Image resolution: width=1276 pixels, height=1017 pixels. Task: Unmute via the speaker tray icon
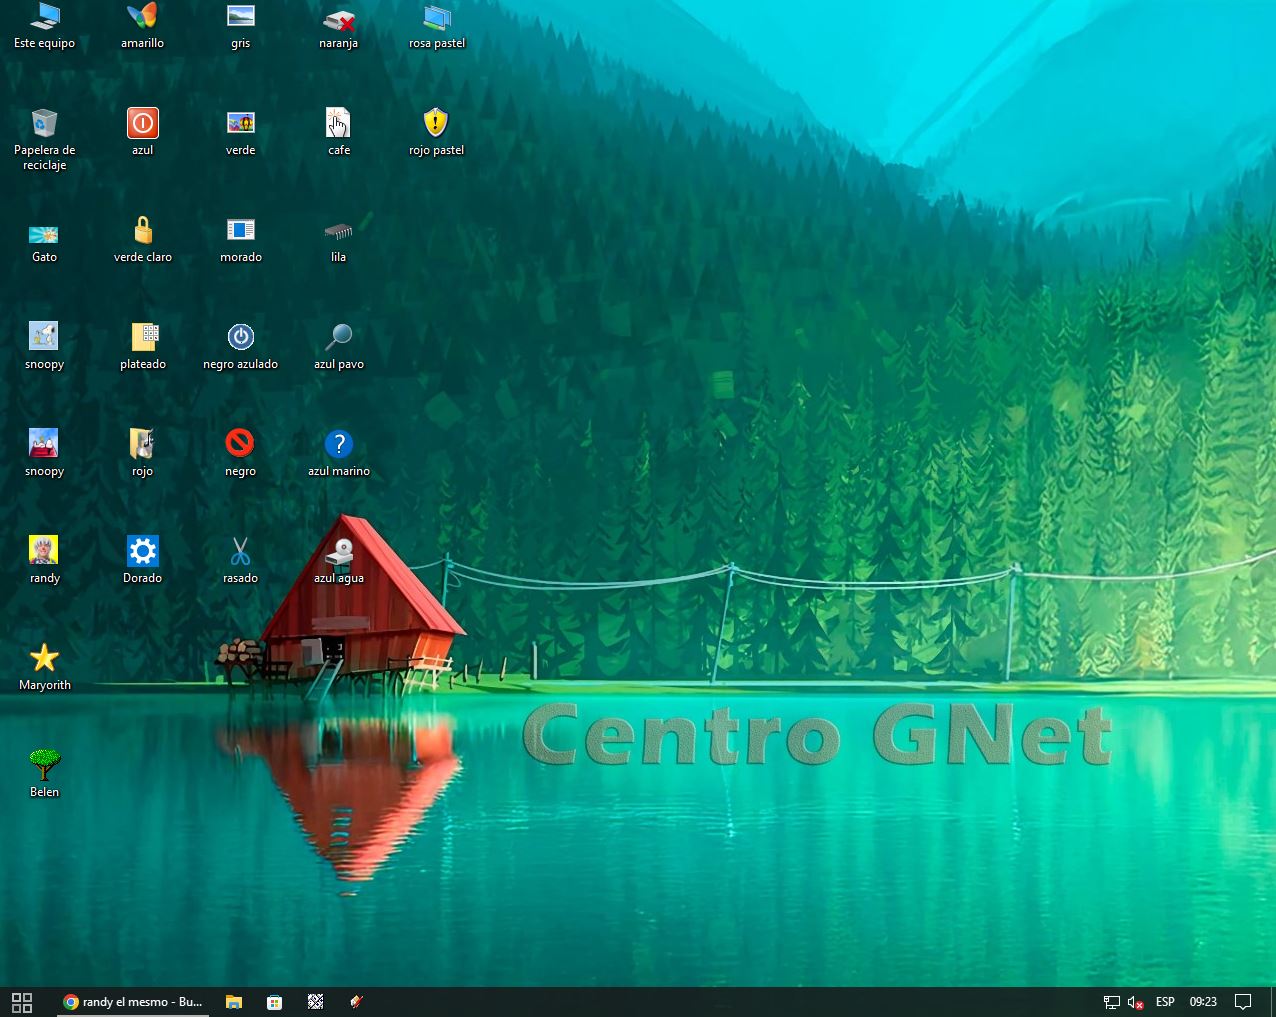1135,1002
